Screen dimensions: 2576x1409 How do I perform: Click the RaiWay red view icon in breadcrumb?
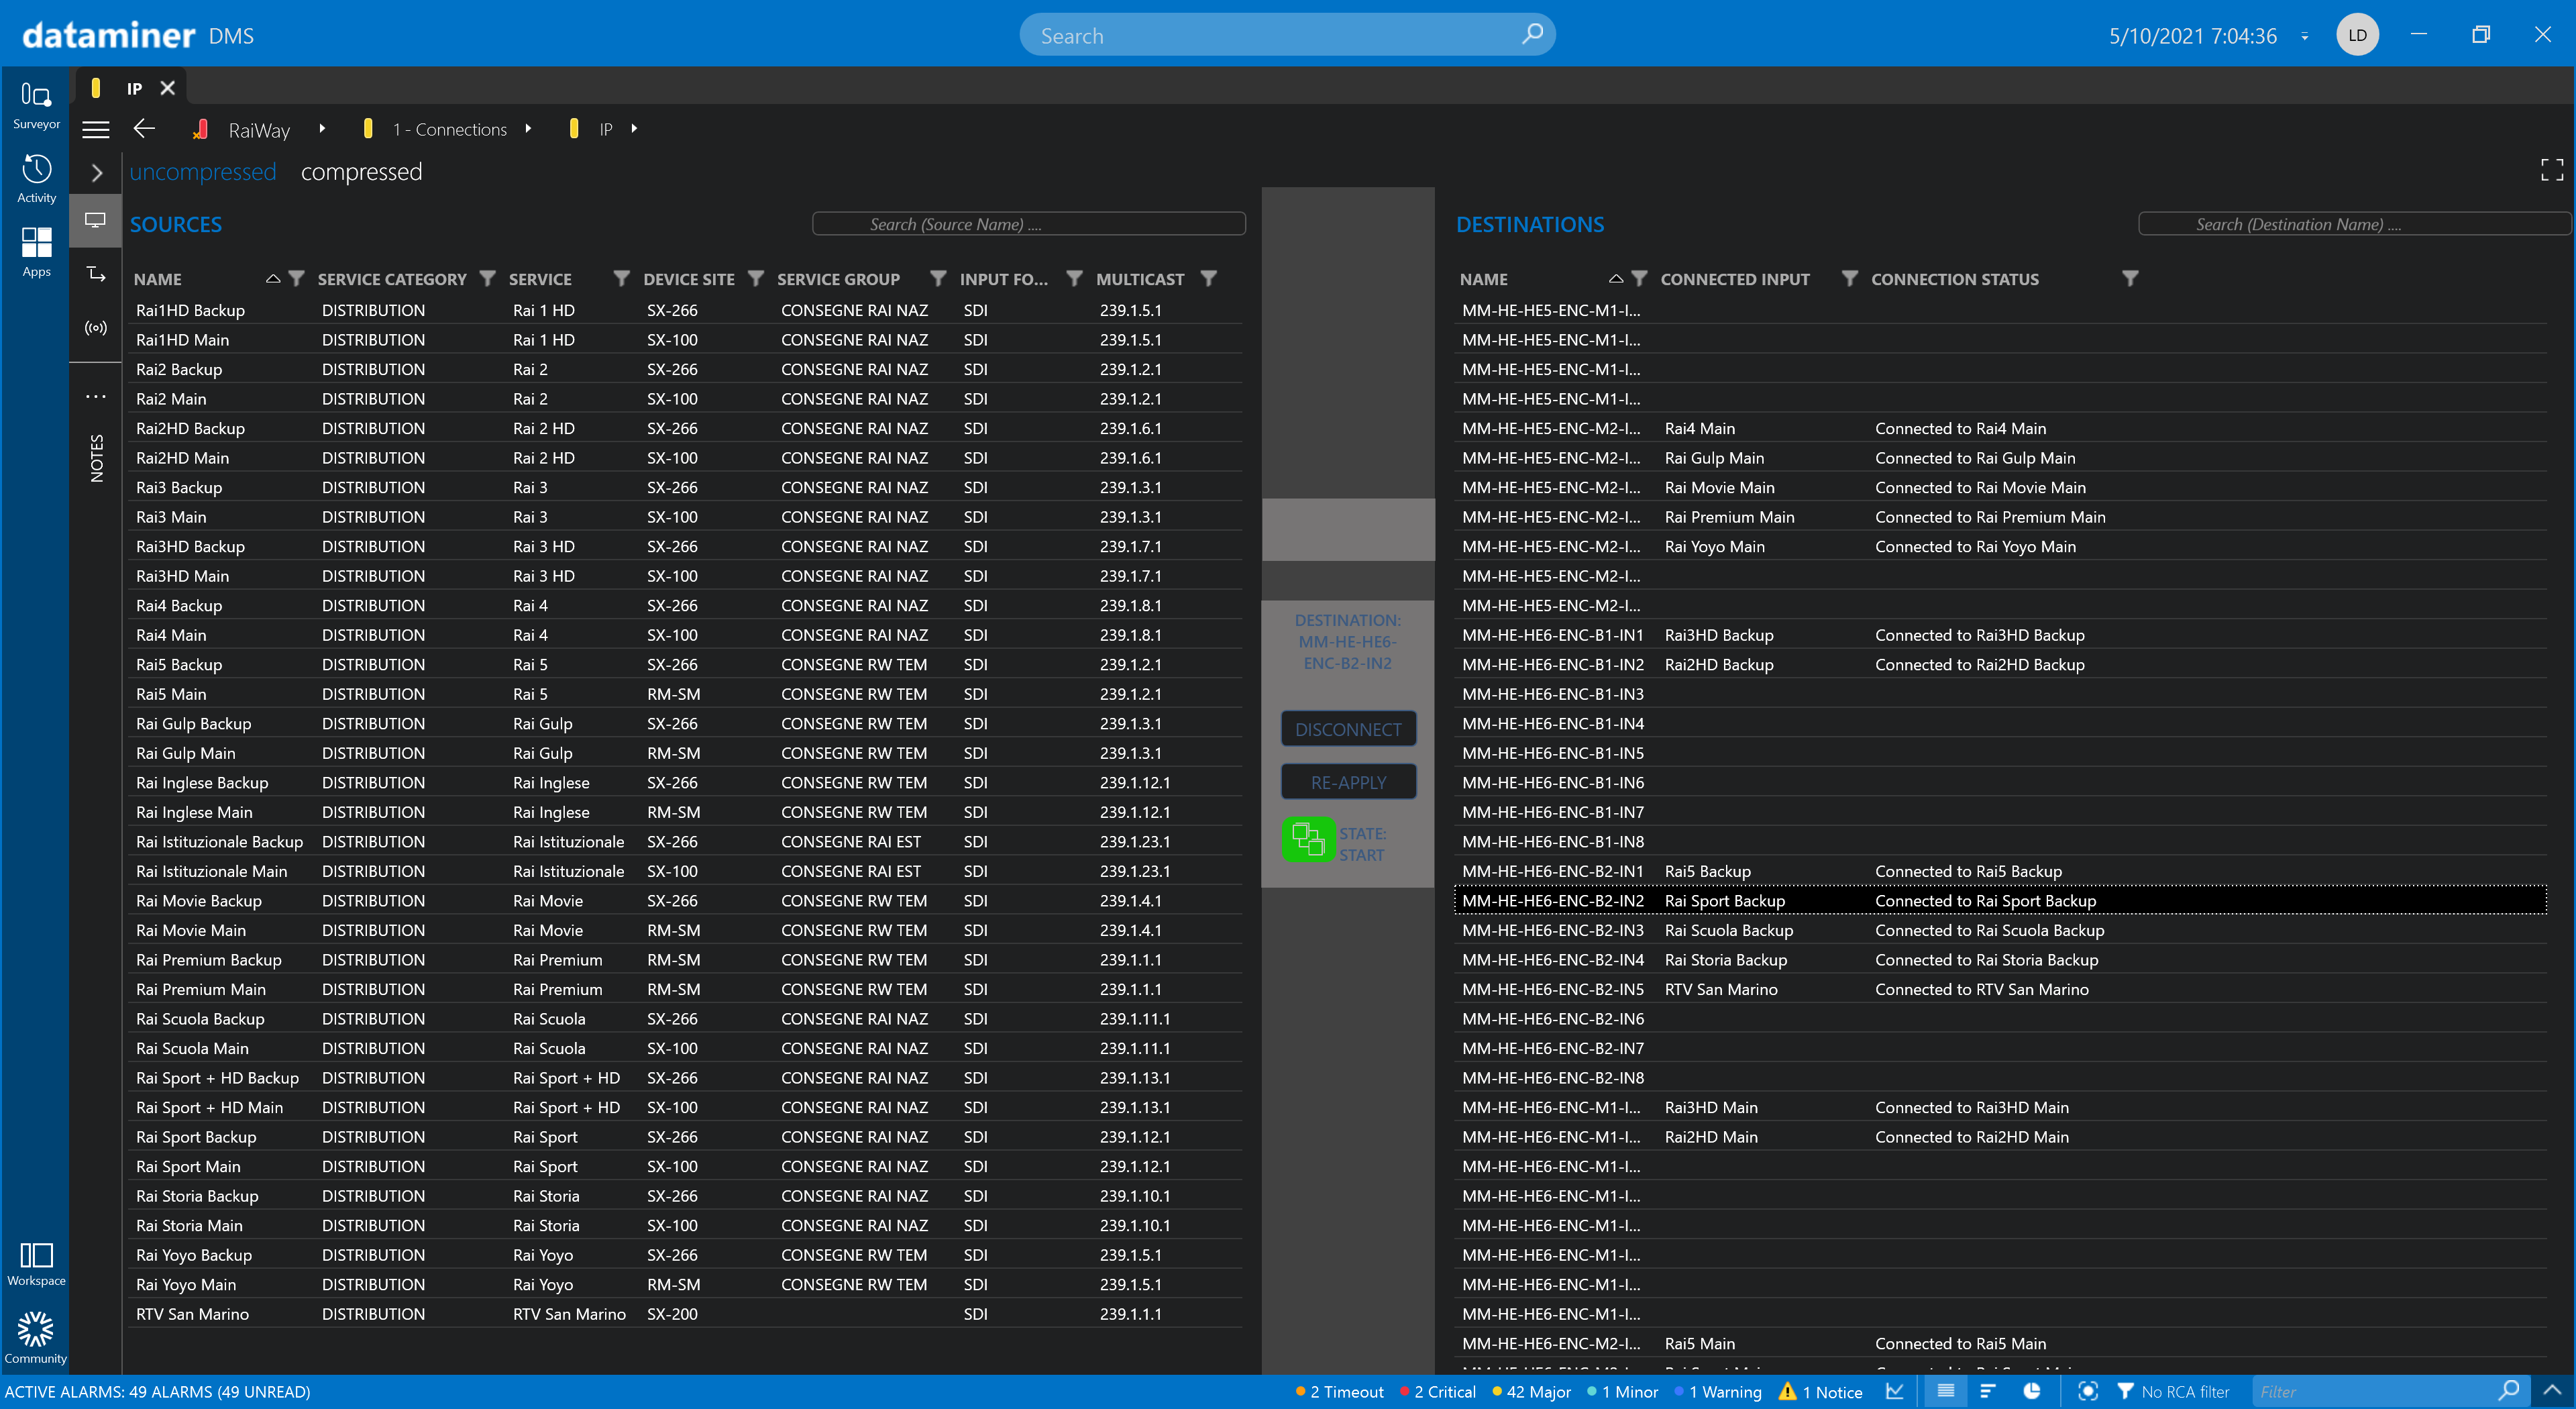200,129
